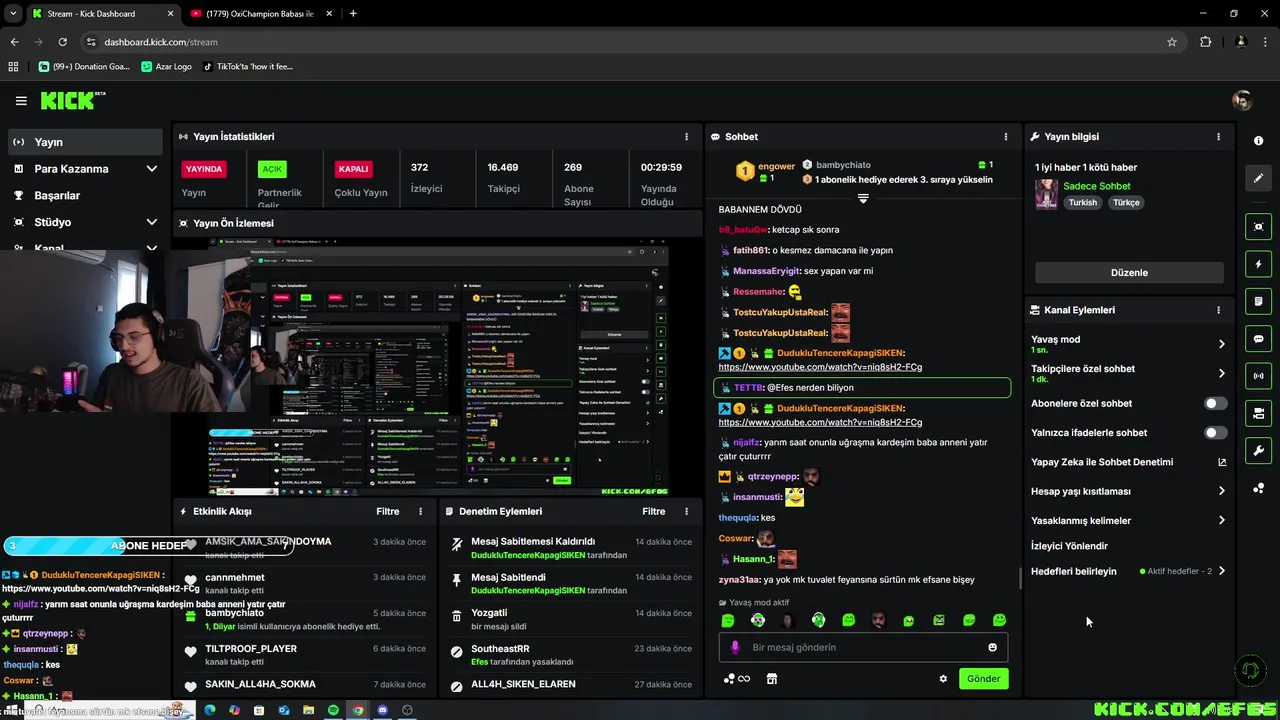Select Başarılar in the left sidebar
The width and height of the screenshot is (1280, 720).
click(x=85, y=195)
